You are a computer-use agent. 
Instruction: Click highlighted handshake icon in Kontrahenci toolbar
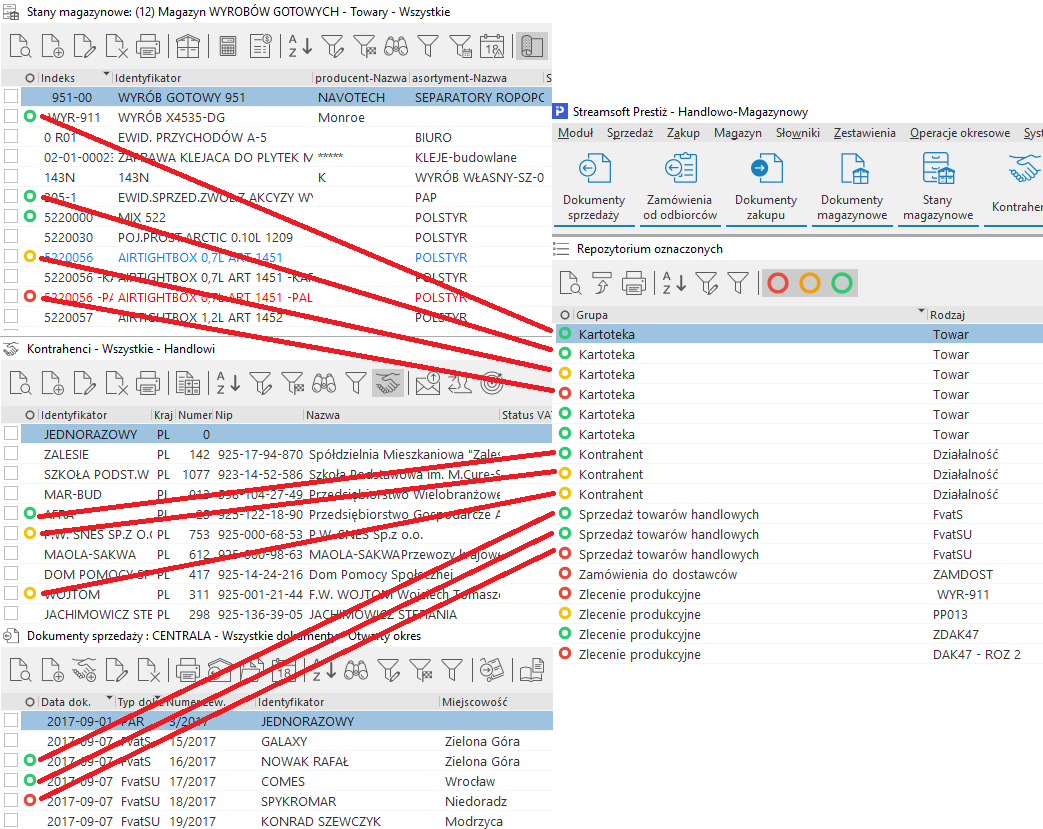tap(388, 383)
